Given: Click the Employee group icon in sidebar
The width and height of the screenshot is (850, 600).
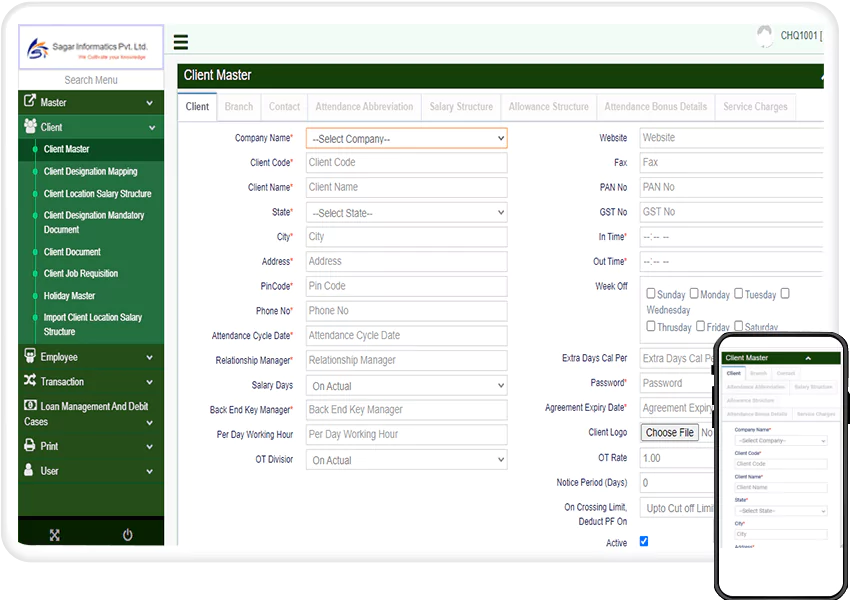Looking at the screenshot, I should click(30, 357).
